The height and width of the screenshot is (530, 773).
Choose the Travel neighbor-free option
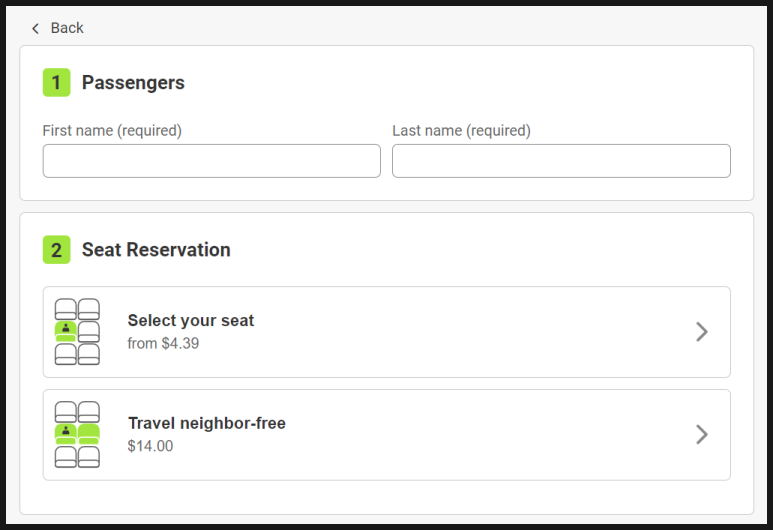click(x=206, y=424)
